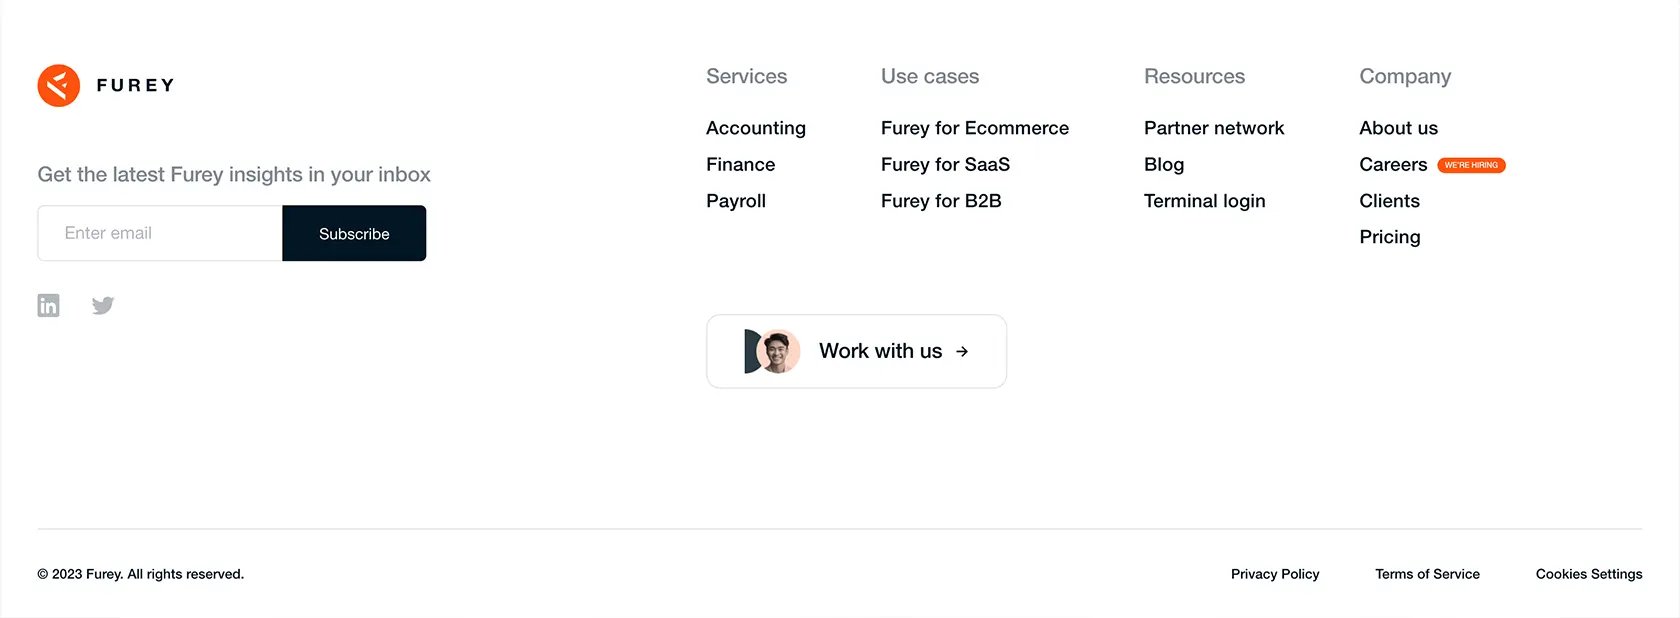Go to the Payroll page
Image resolution: width=1680 pixels, height=618 pixels.
pos(736,201)
